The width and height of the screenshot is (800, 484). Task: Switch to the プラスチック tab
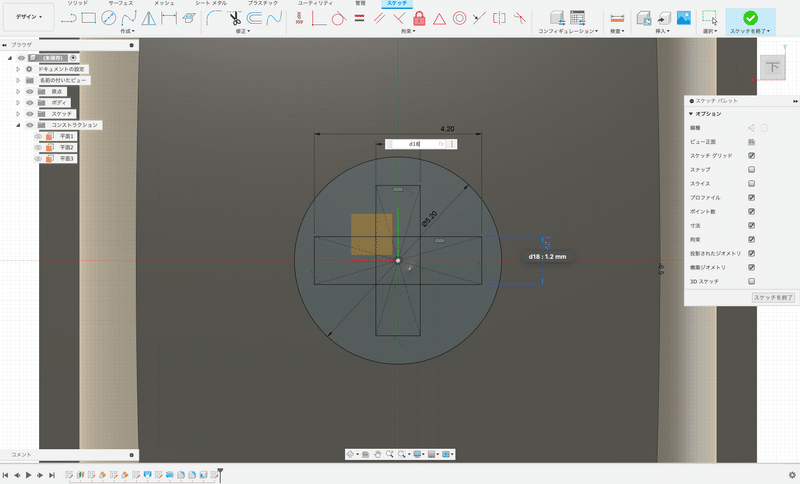pos(263,3)
